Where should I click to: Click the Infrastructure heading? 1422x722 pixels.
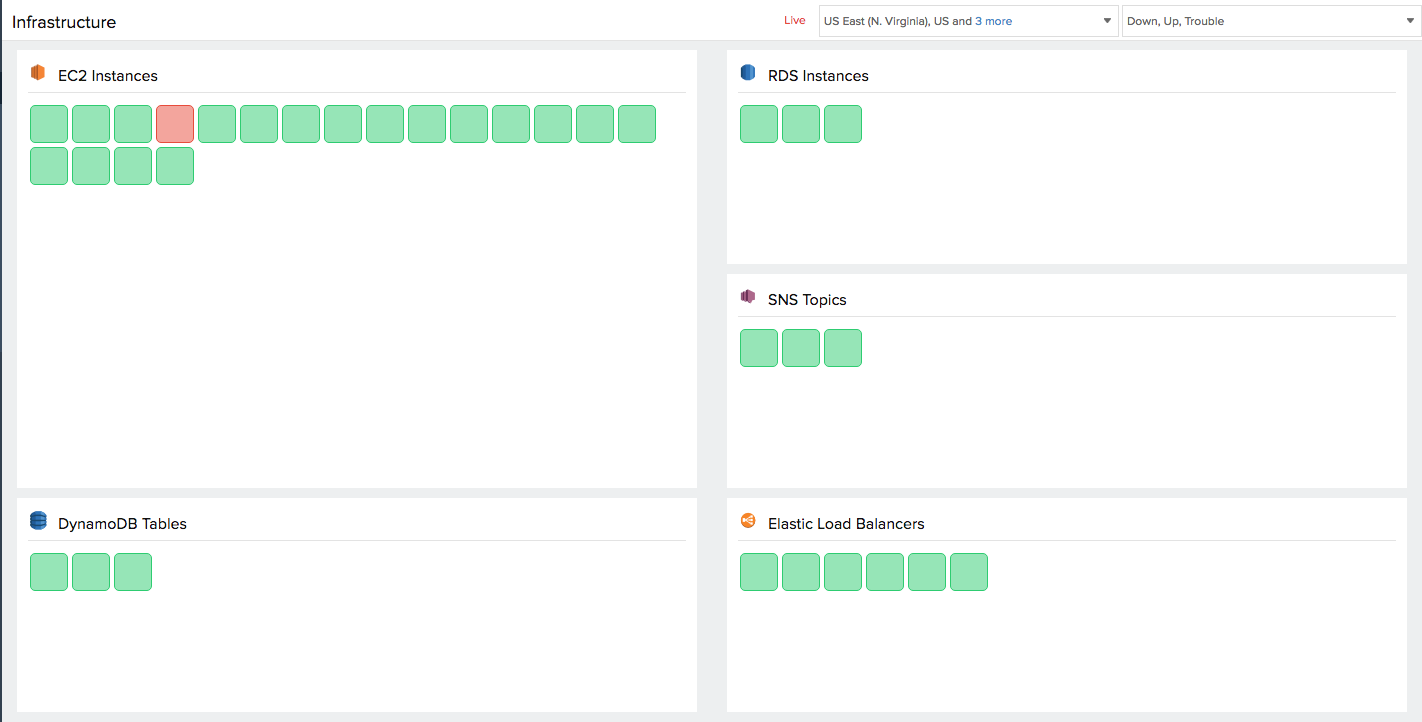tap(64, 21)
